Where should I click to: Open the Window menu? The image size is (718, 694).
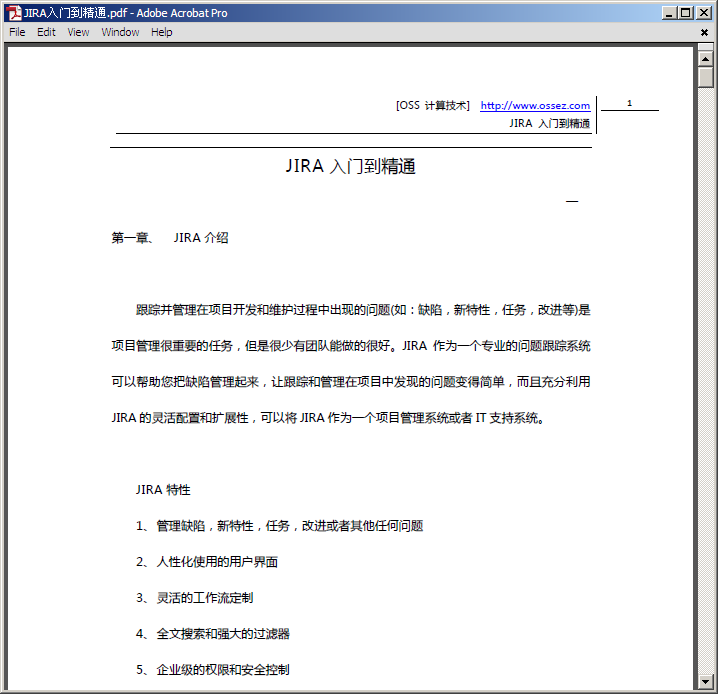tap(120, 33)
